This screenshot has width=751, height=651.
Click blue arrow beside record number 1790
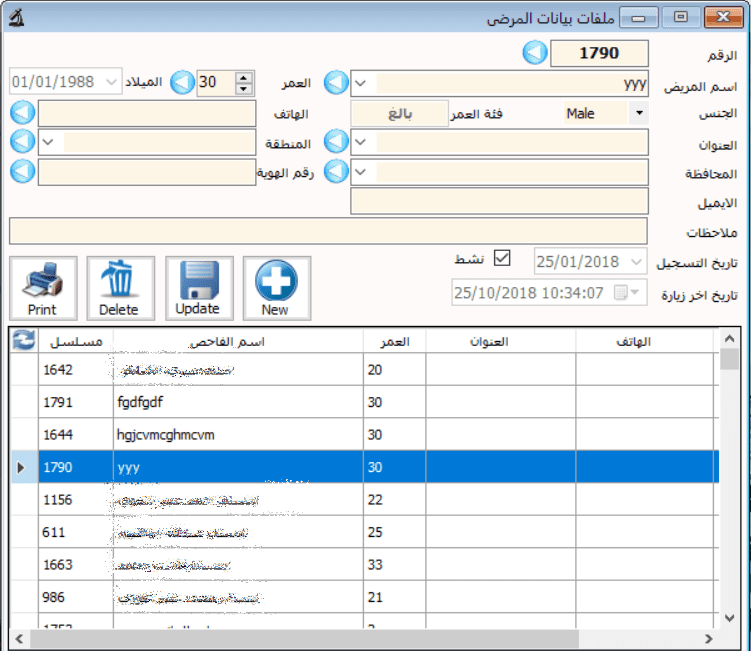pos(535,53)
